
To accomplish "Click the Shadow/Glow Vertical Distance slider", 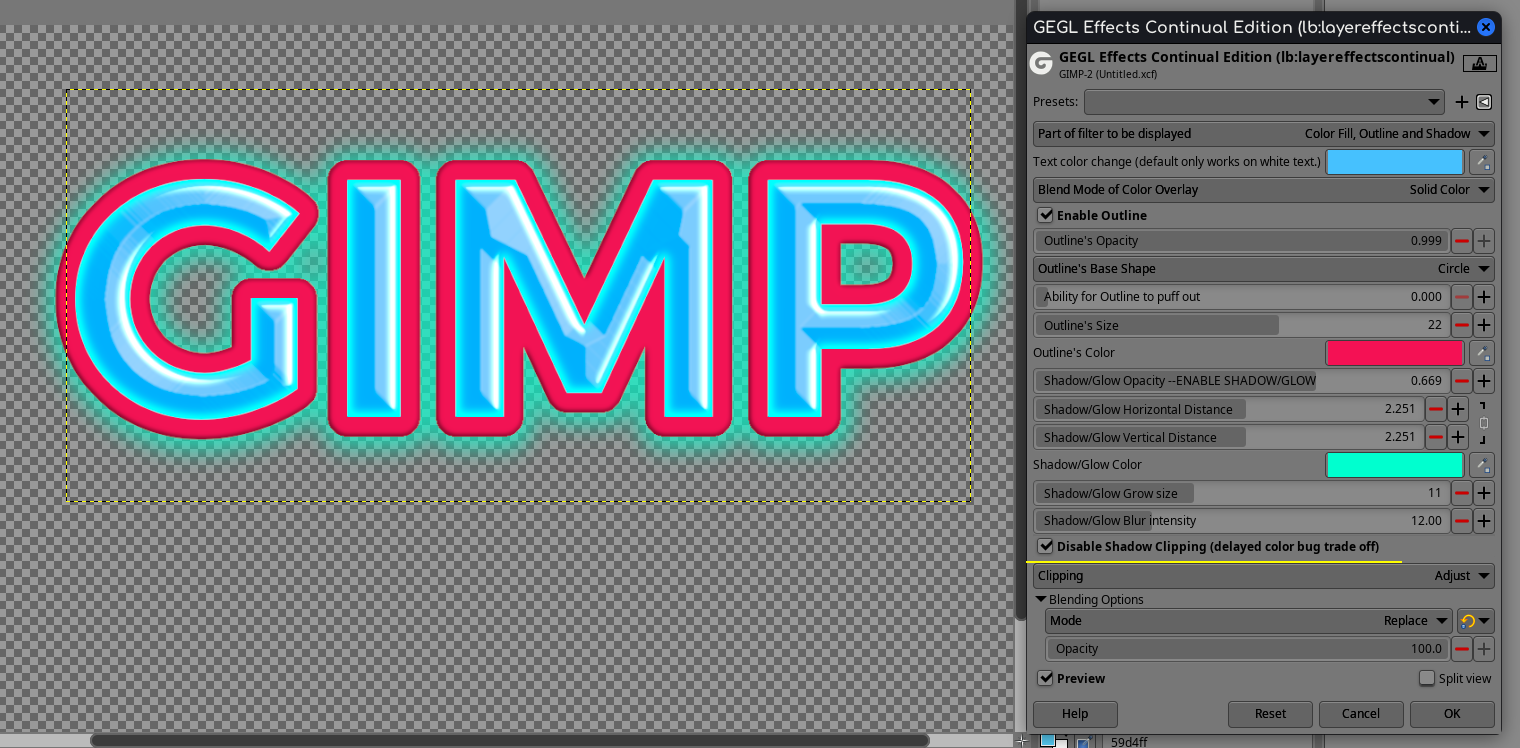I will pos(1228,437).
